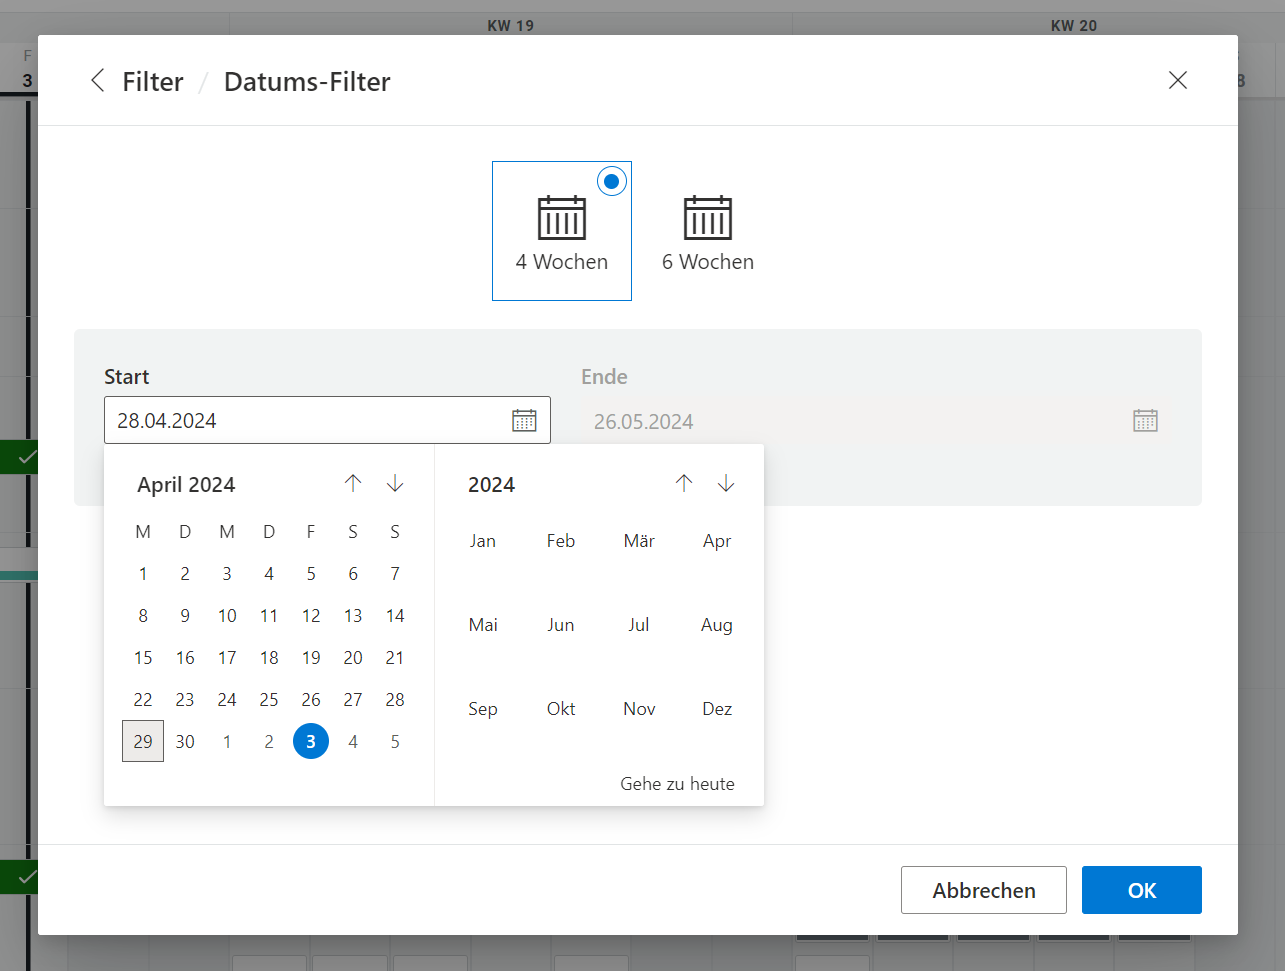The width and height of the screenshot is (1285, 971).
Task: Pick day 8 in the April calendar
Action: [143, 616]
